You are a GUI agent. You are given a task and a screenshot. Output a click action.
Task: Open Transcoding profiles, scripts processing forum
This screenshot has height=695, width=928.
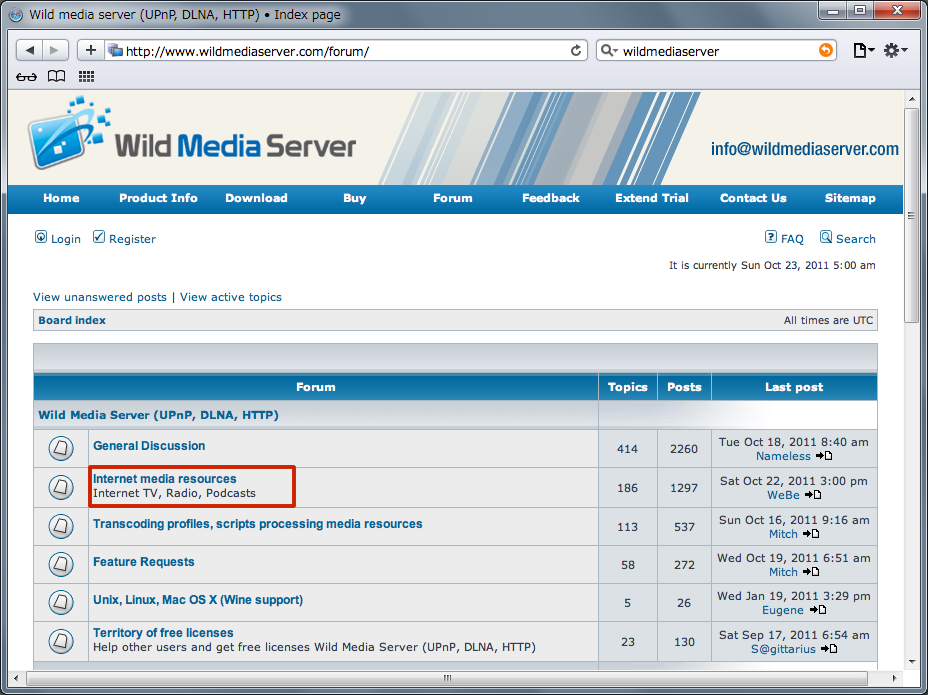point(257,524)
